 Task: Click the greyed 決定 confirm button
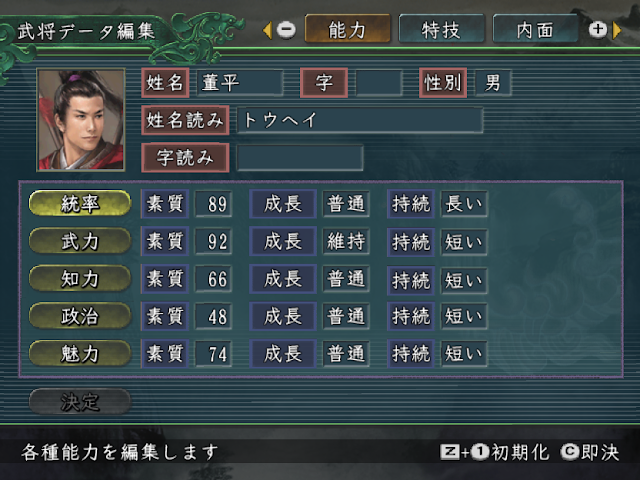(x=80, y=402)
